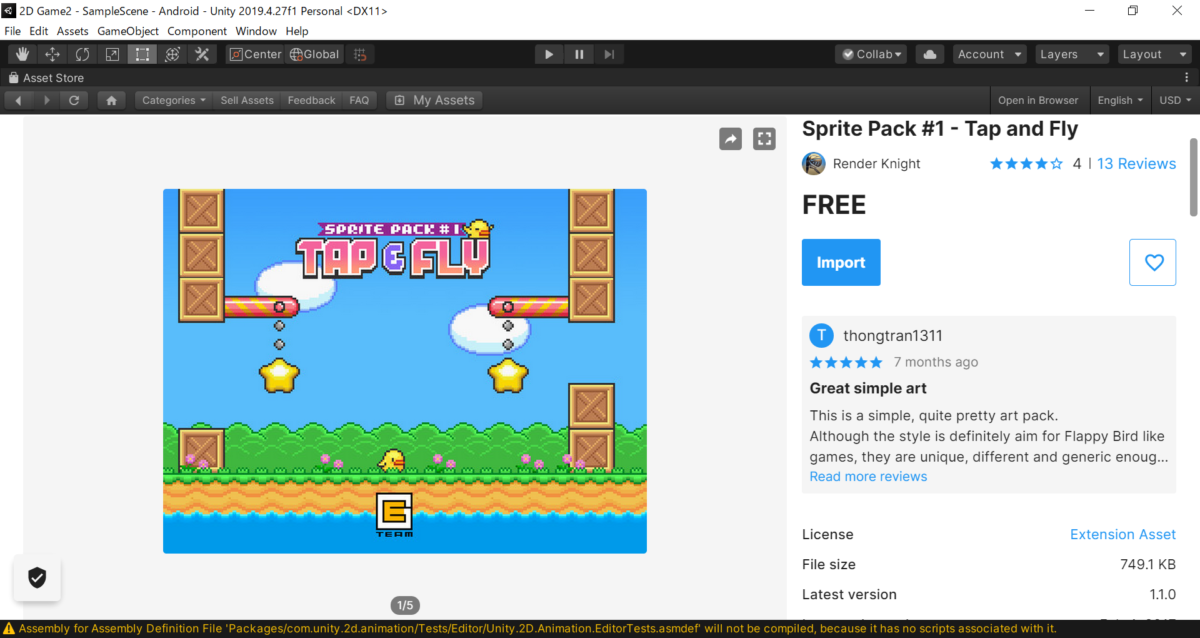
Task: Change the English language dropdown
Action: pos(1120,100)
